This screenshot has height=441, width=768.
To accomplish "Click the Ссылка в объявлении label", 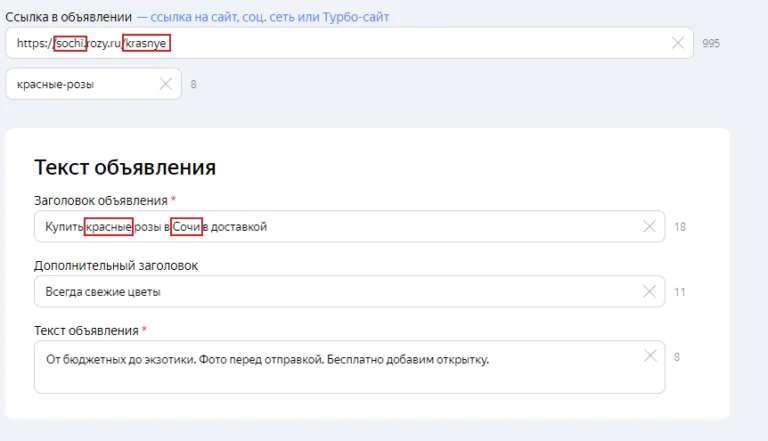I will (69, 17).
